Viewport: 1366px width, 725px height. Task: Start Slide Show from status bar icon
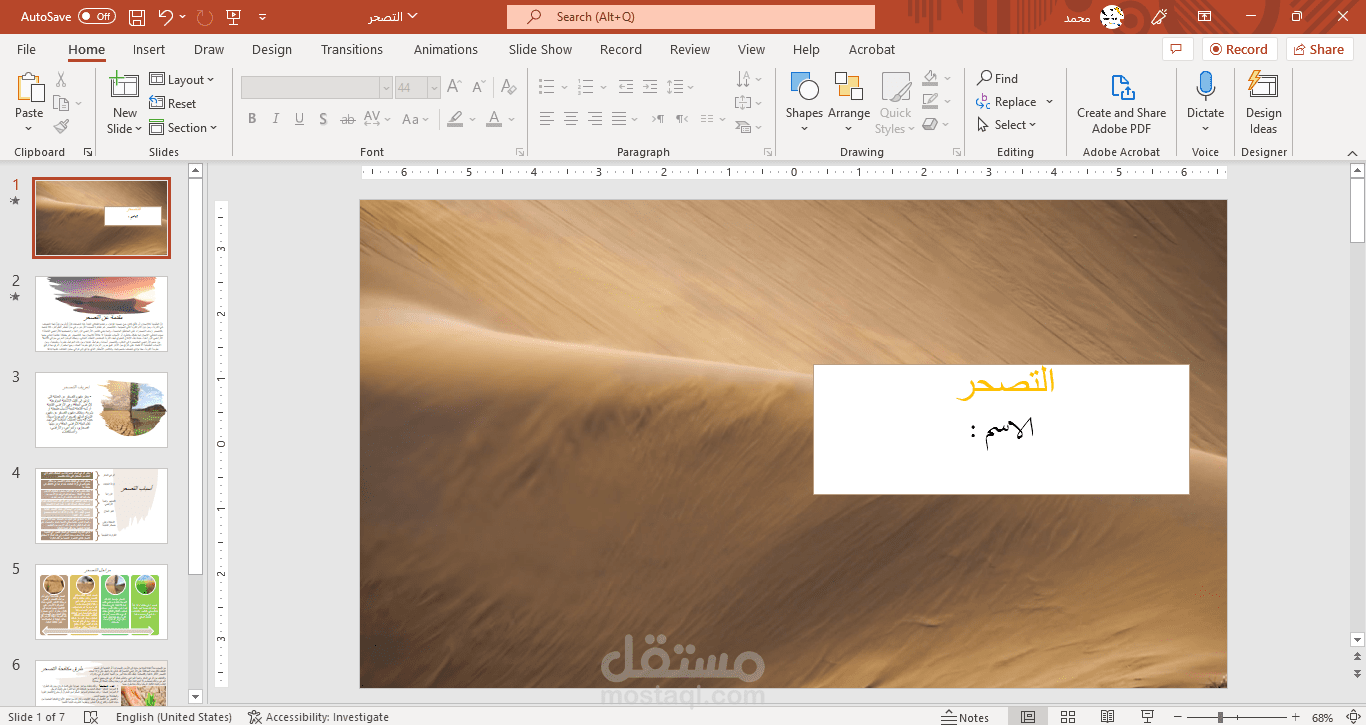[1147, 717]
